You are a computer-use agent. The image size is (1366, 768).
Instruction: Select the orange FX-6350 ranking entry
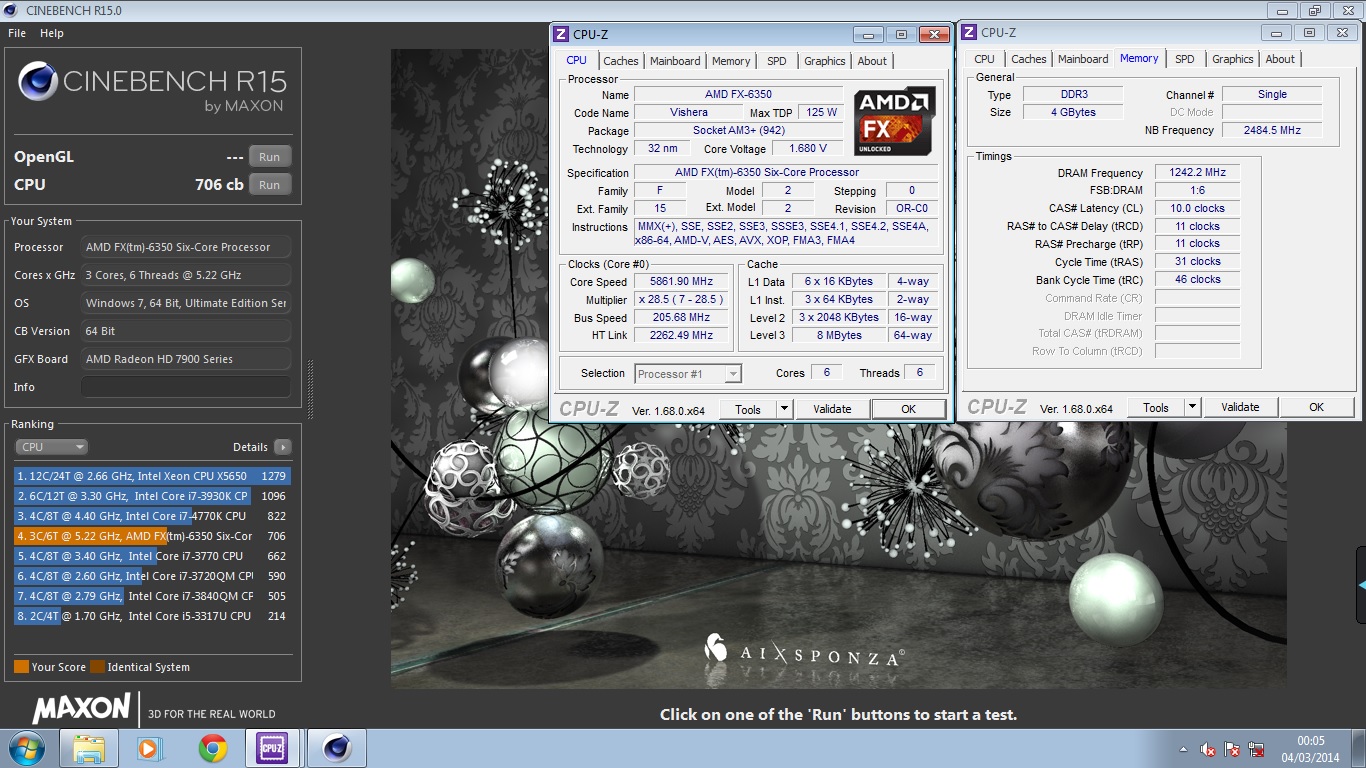152,536
